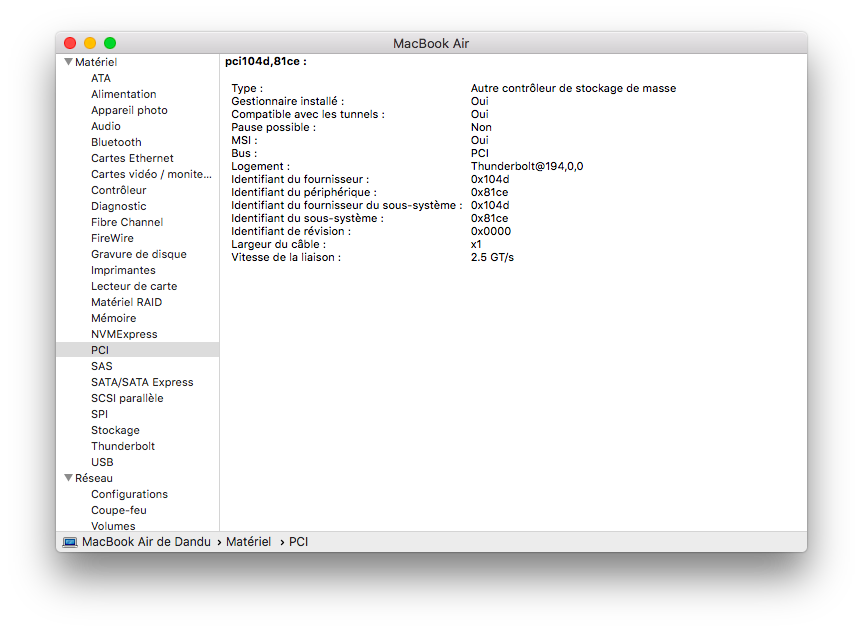Image resolution: width=863 pixels, height=632 pixels.
Task: Click the 'Non' value for Pause possible
Action: click(x=481, y=127)
